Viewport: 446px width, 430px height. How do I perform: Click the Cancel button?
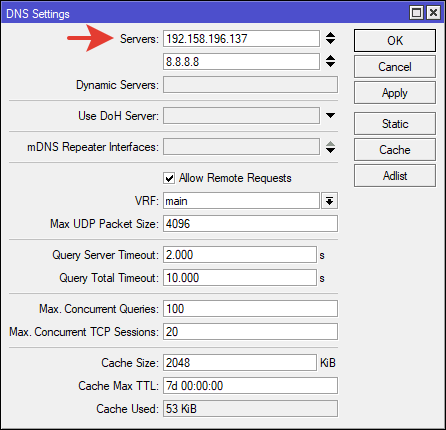395,67
